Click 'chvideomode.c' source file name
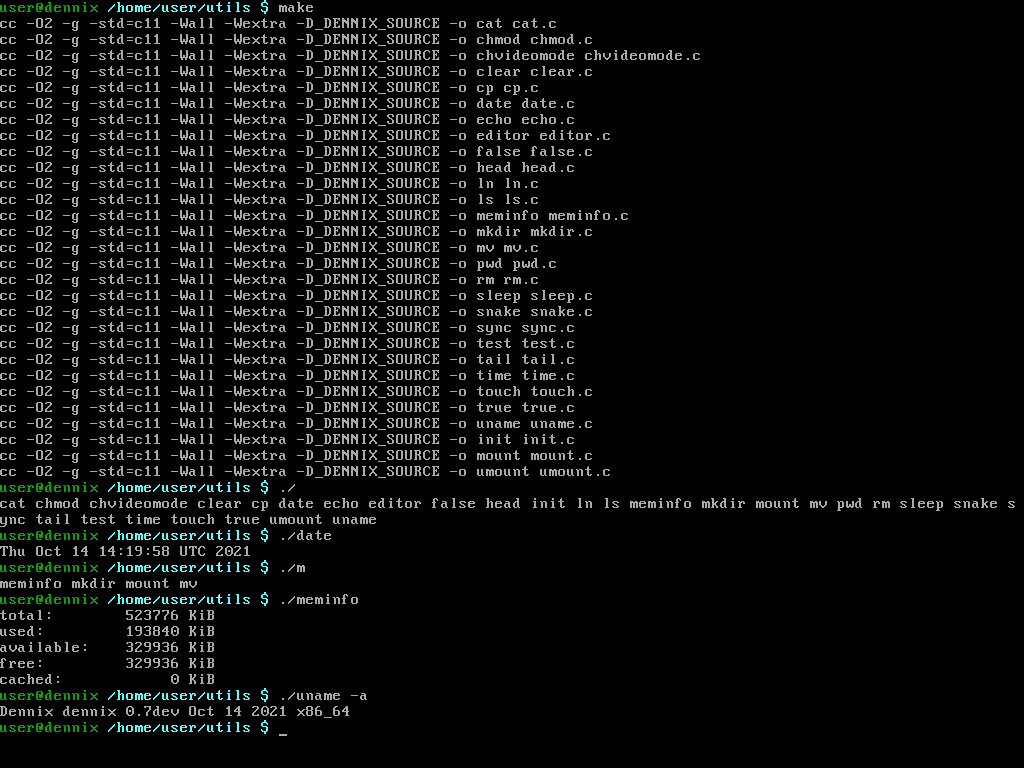Screen dimensions: 1024x768 pos(642,56)
